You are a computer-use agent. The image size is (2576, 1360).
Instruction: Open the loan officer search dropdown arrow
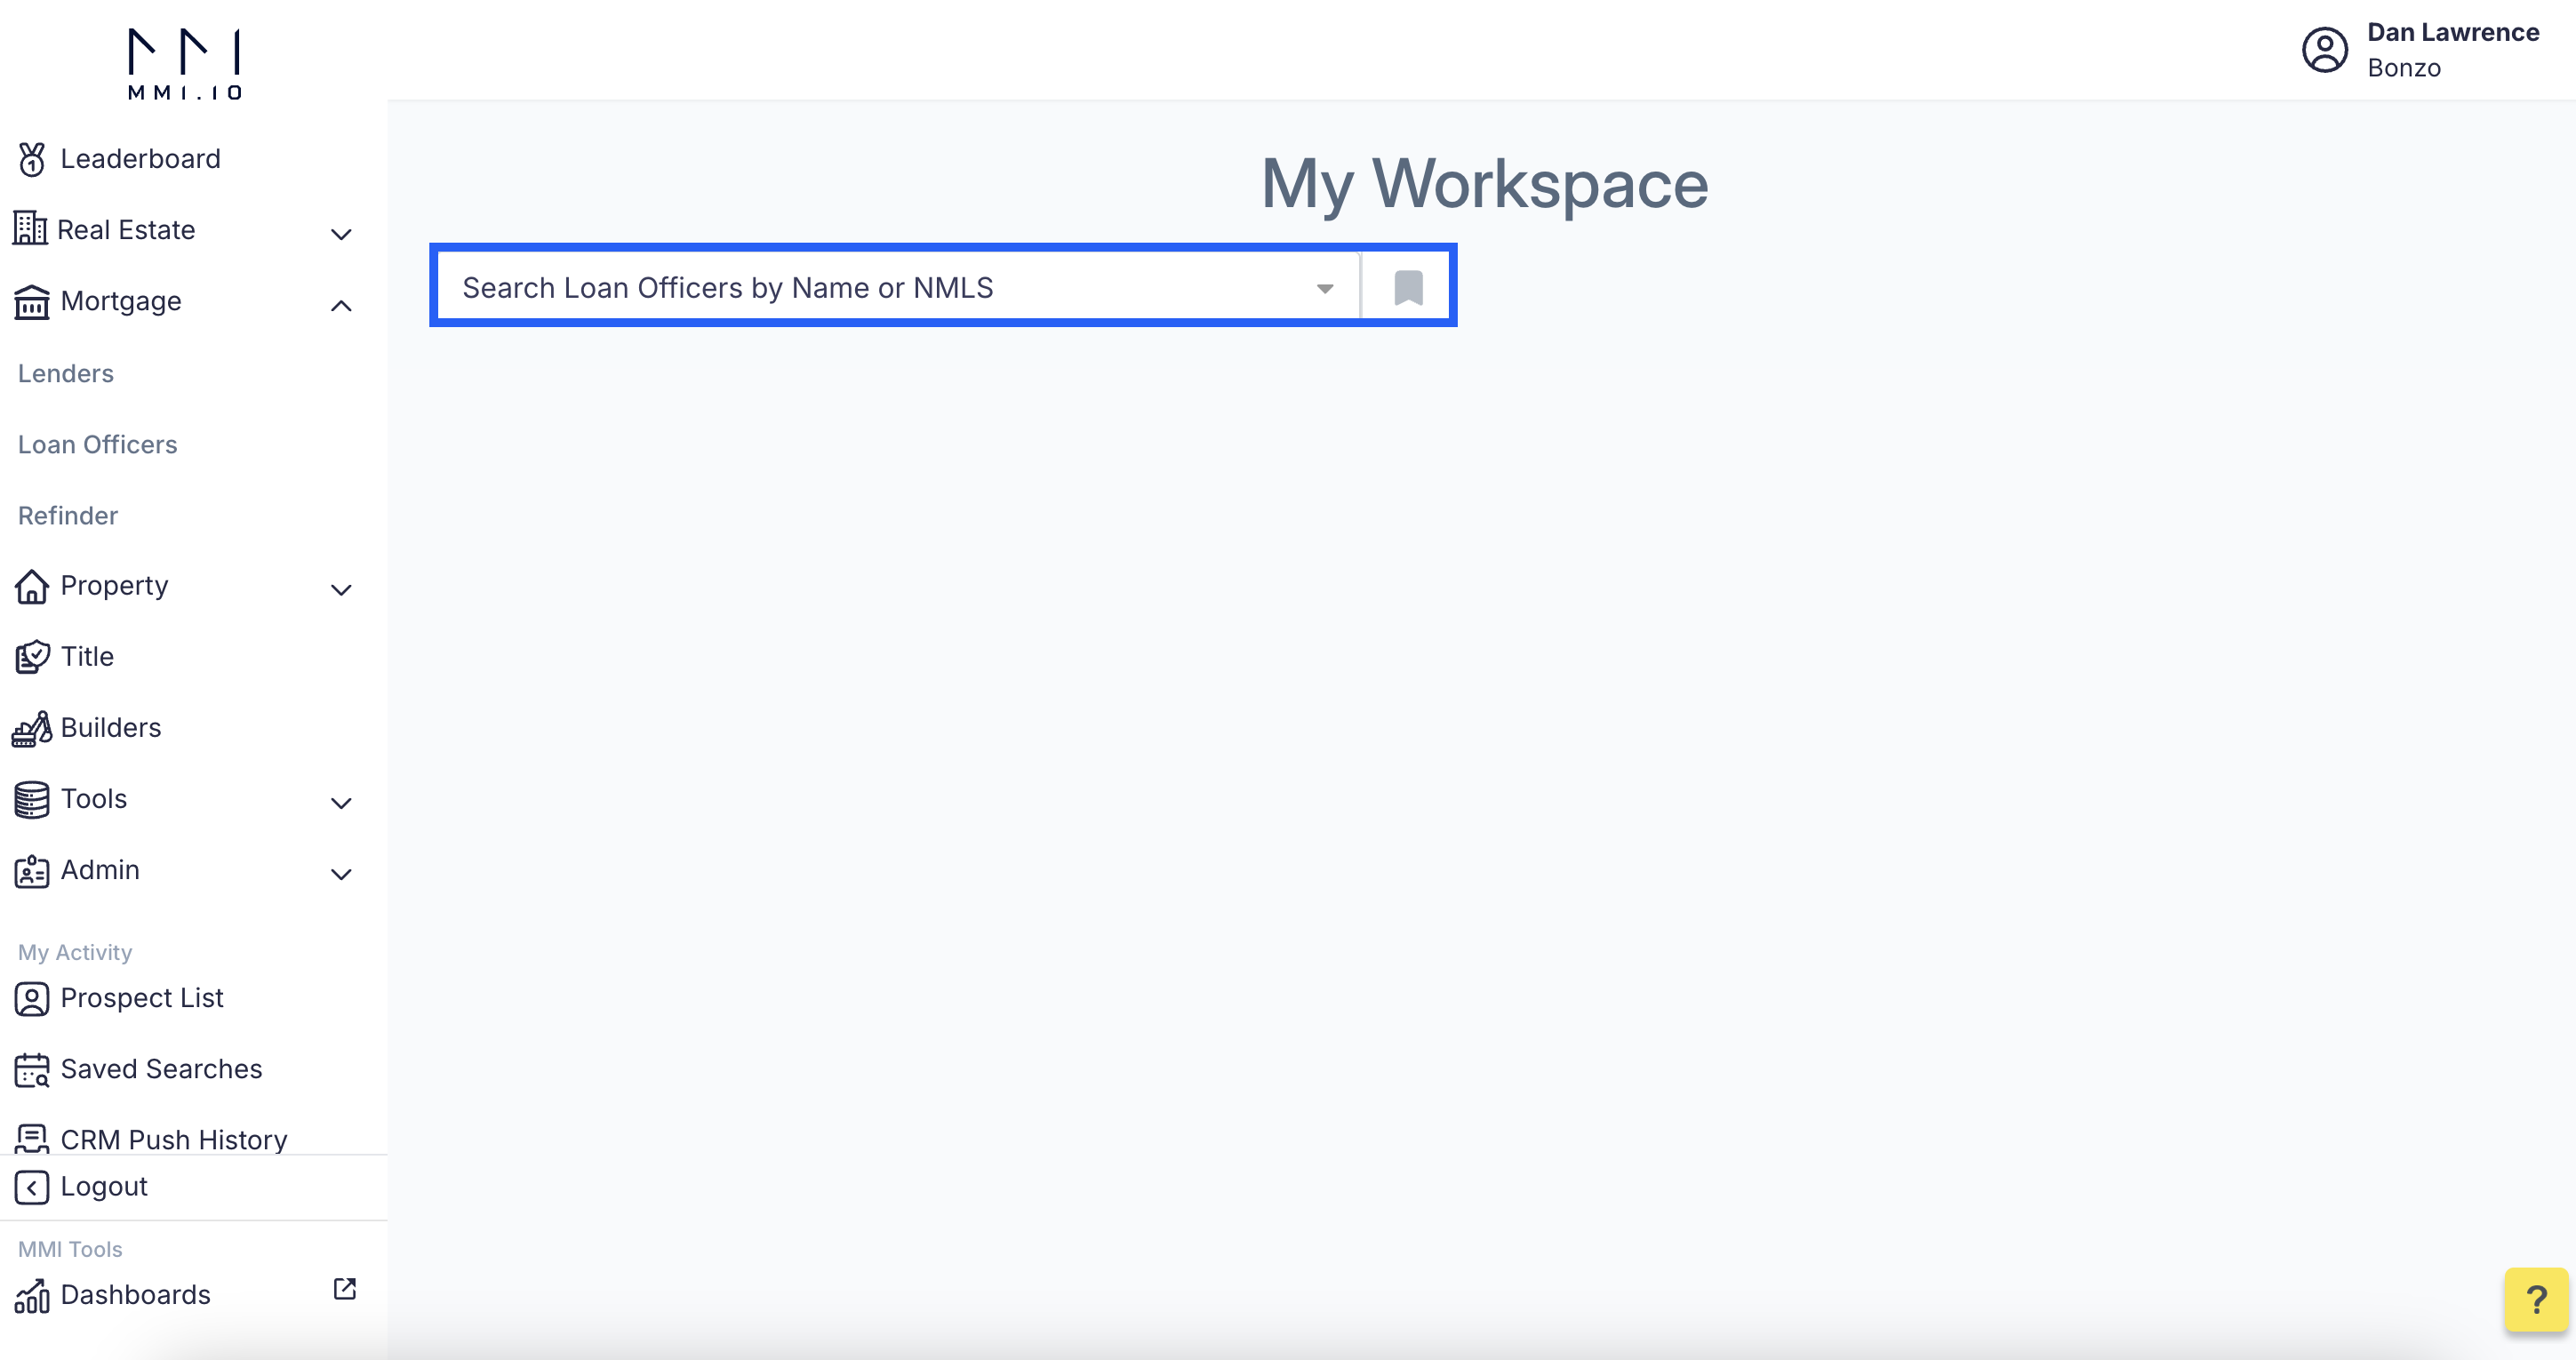tap(1325, 289)
